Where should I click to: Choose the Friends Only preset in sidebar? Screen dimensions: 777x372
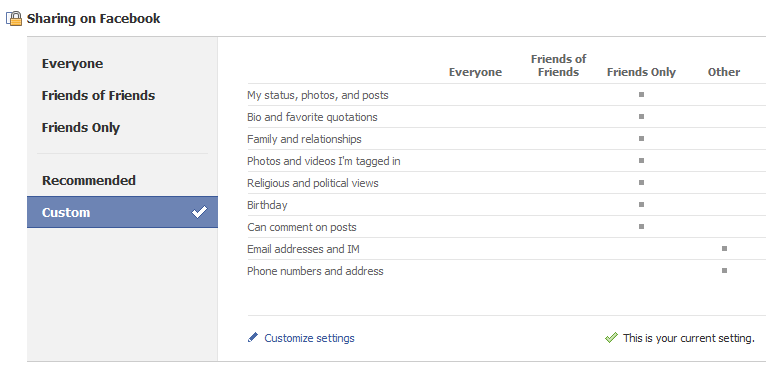point(81,128)
